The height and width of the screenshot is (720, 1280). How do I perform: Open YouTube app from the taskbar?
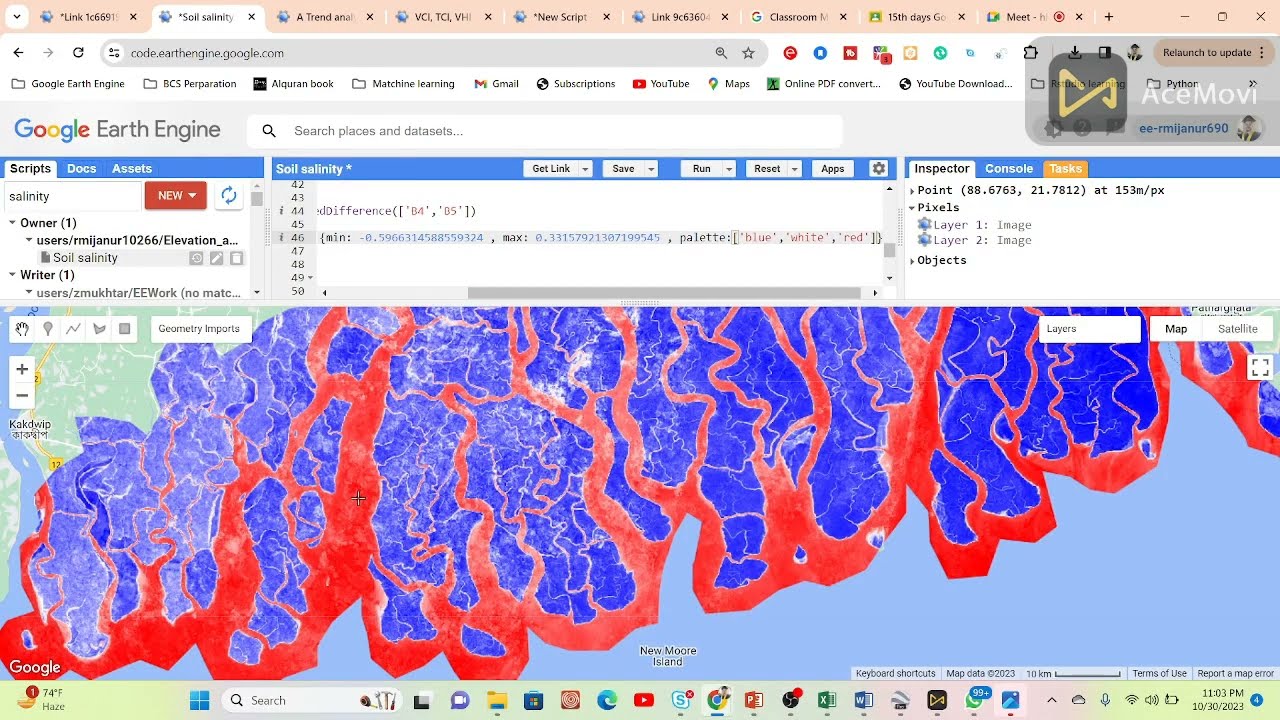(x=644, y=700)
